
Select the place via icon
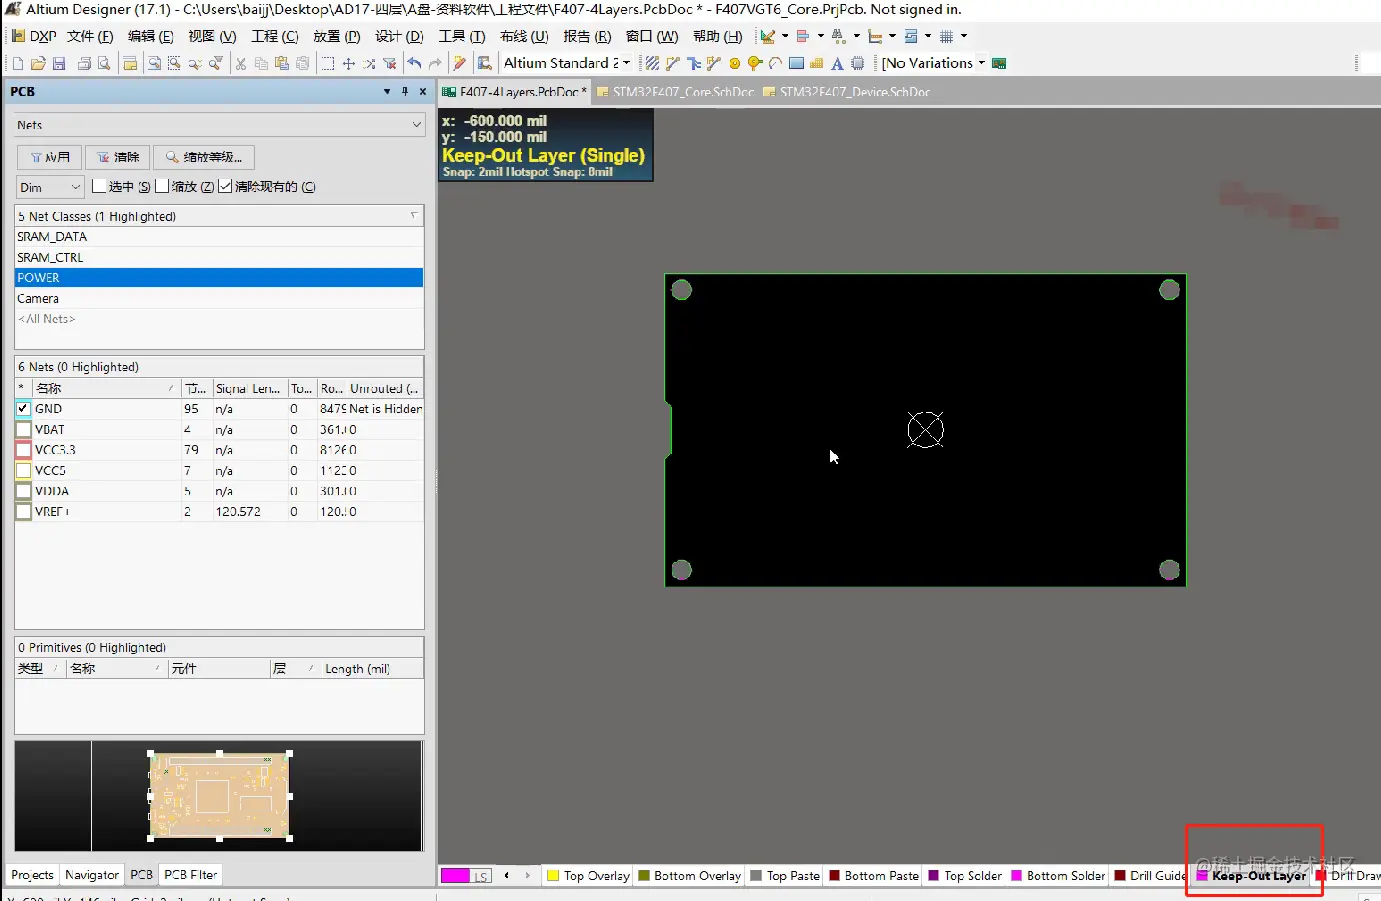click(755, 63)
